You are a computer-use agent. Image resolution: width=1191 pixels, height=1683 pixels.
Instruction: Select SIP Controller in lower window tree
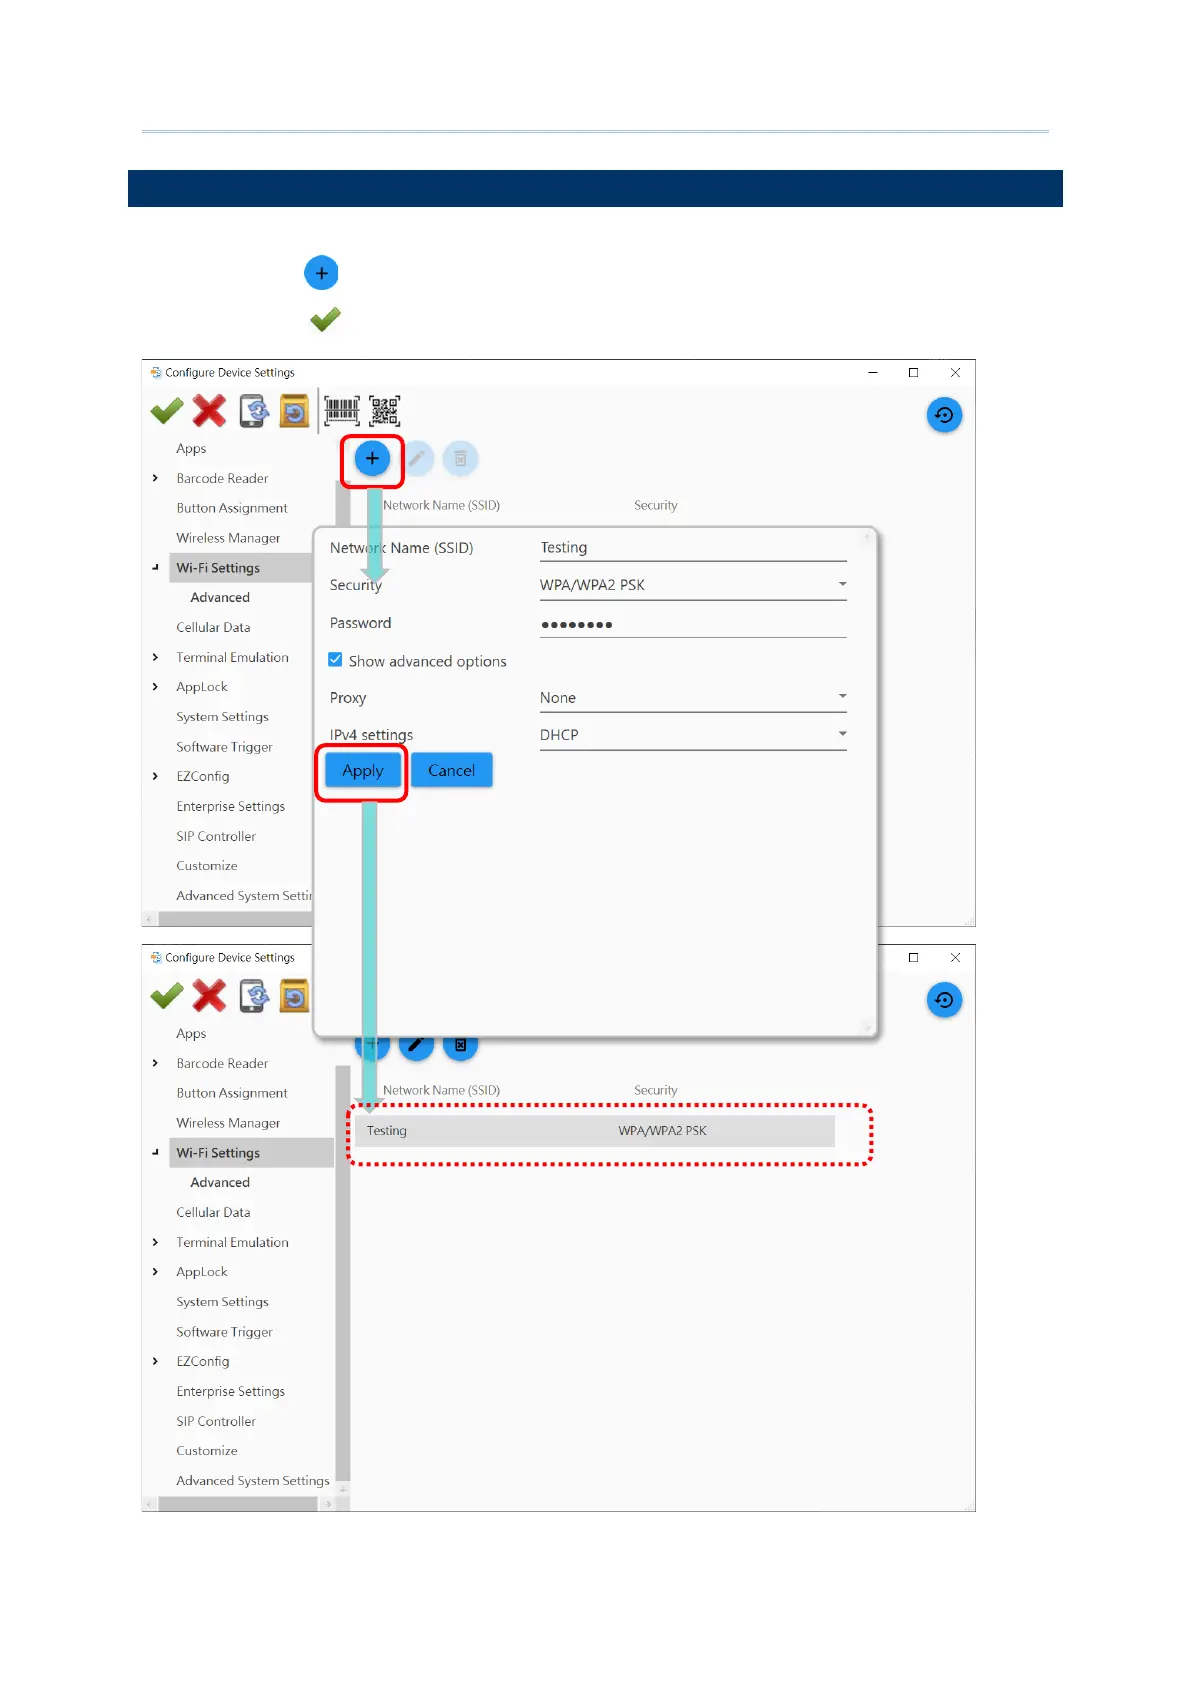click(x=216, y=1421)
